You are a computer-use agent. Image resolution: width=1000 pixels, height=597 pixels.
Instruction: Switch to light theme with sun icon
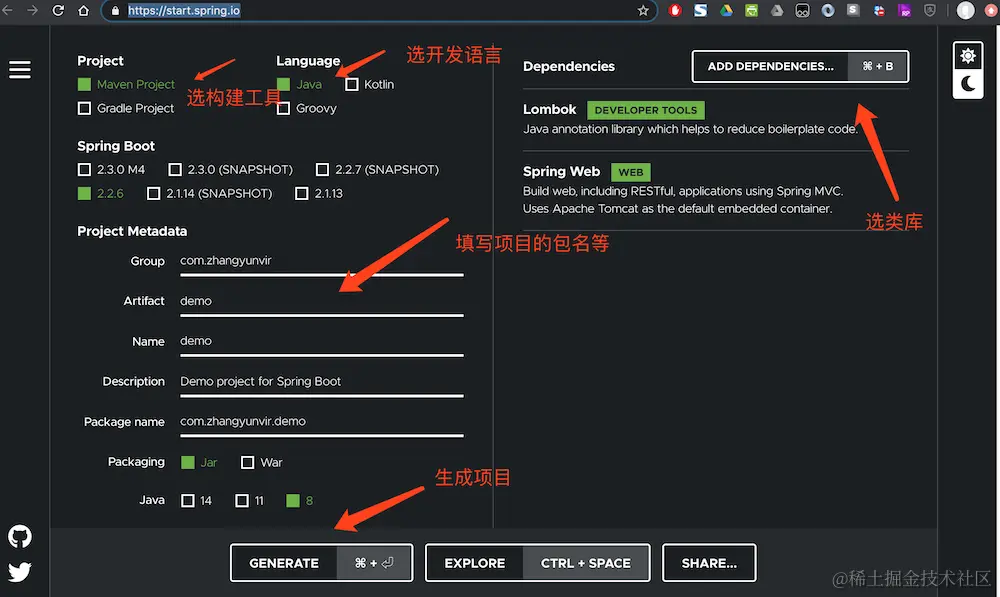point(967,56)
